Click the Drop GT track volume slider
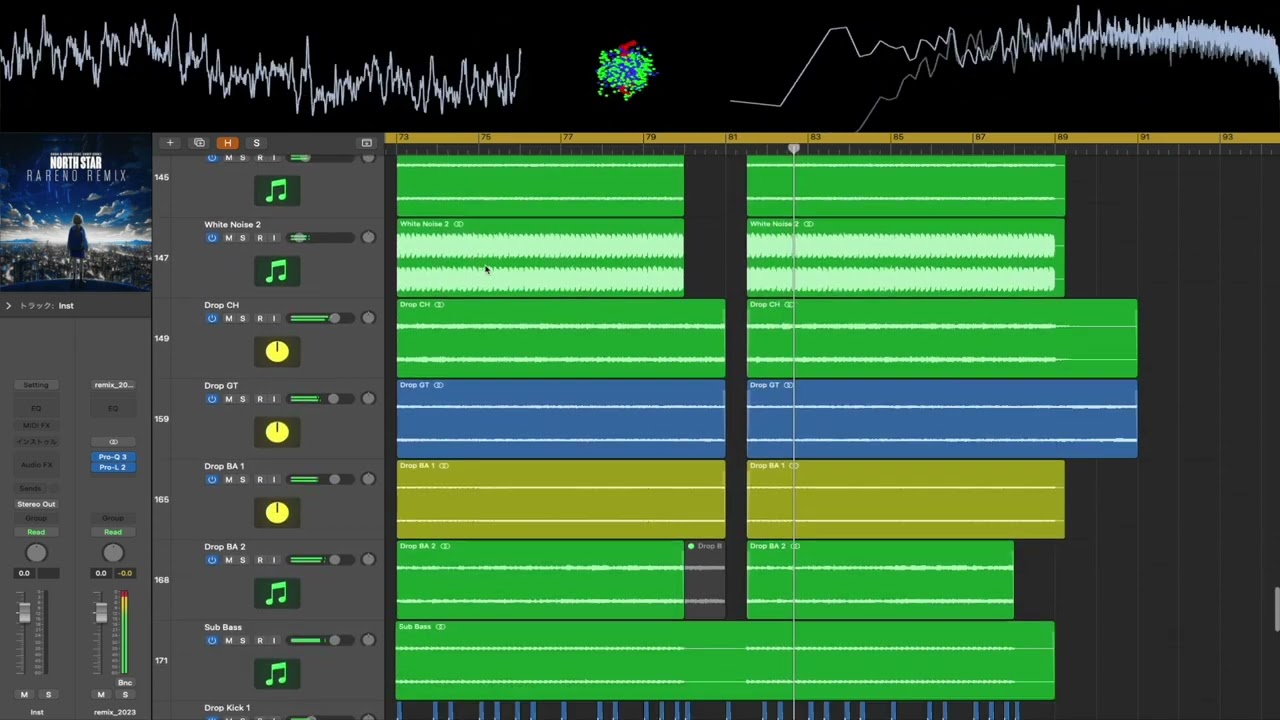This screenshot has width=1280, height=720. pyautogui.click(x=319, y=399)
